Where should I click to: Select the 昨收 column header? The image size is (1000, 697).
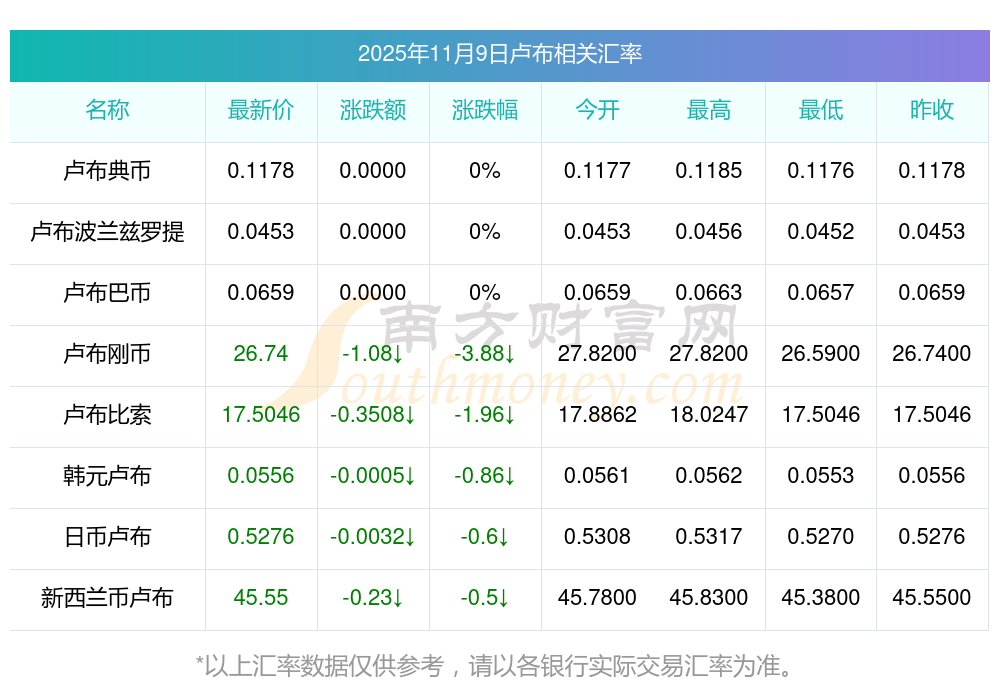tap(932, 110)
